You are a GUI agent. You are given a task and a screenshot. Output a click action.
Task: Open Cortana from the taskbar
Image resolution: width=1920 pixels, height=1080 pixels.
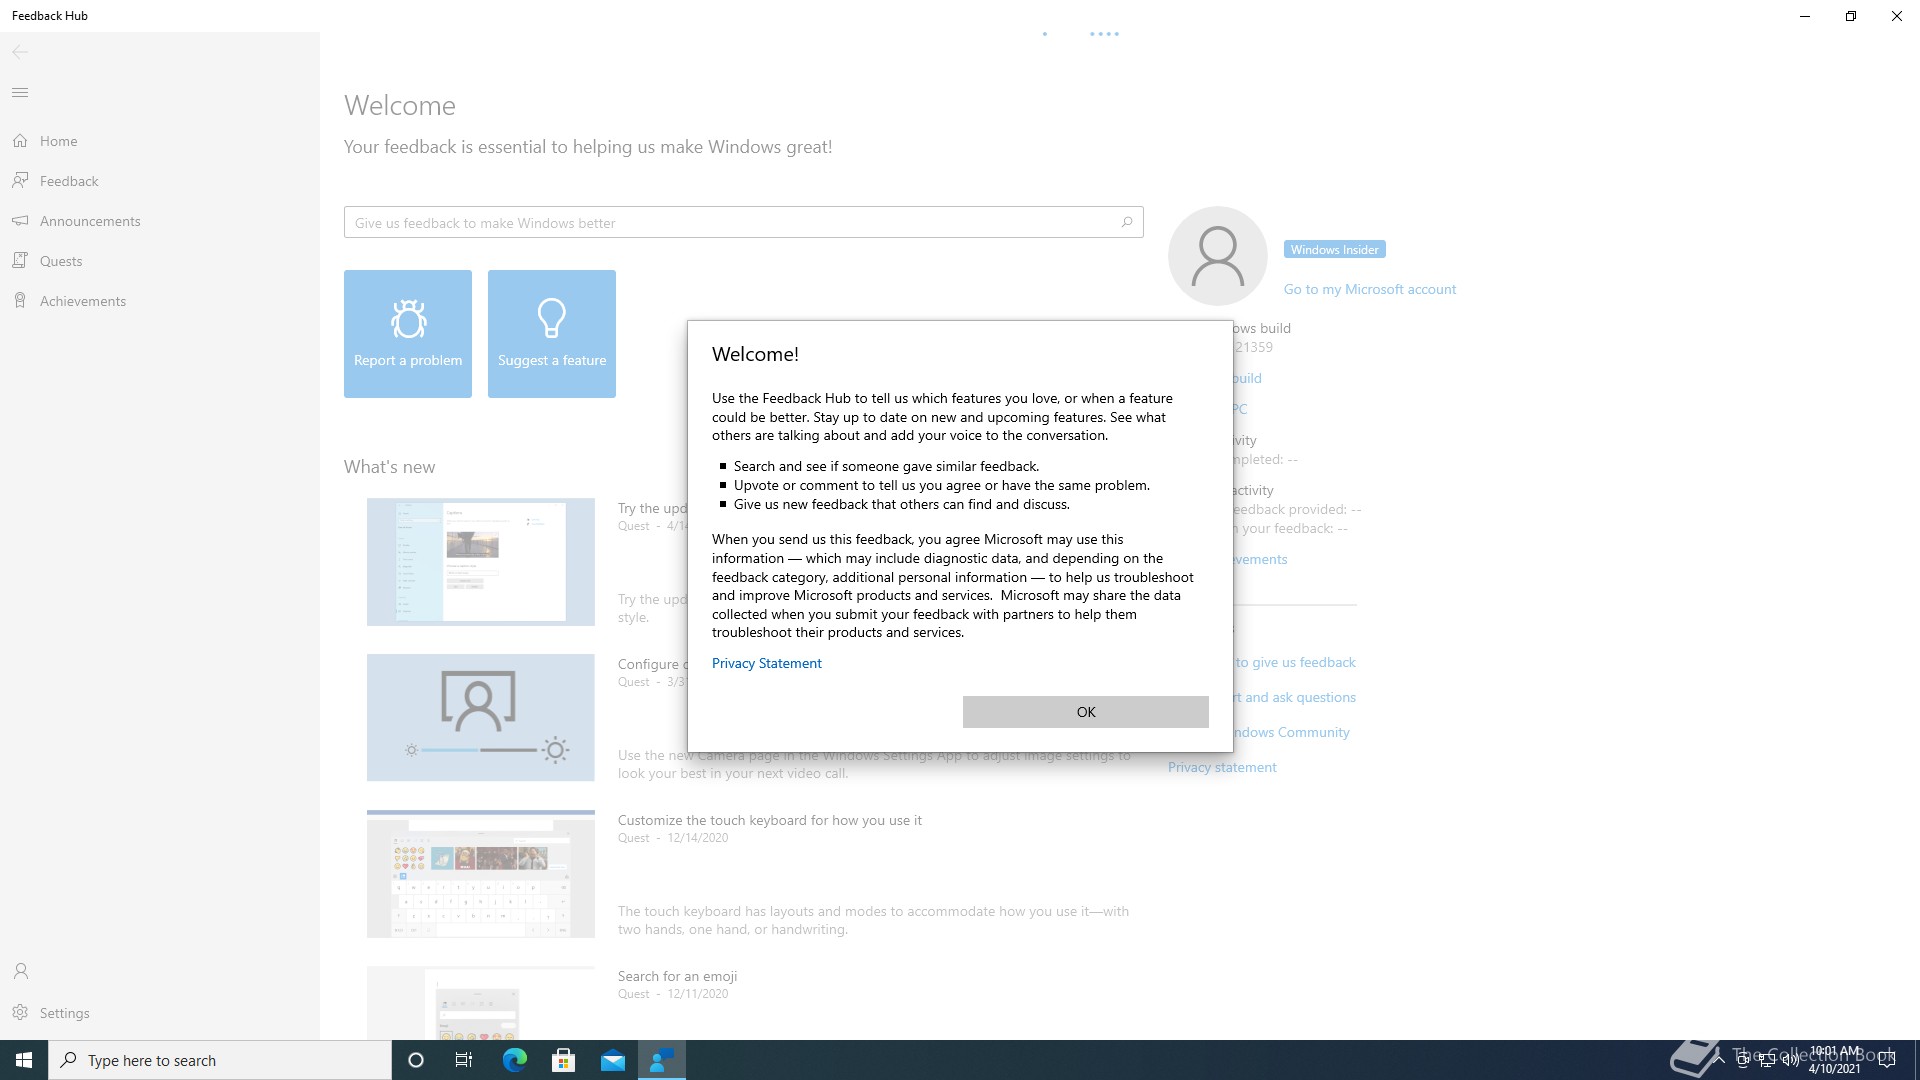[x=416, y=1060]
